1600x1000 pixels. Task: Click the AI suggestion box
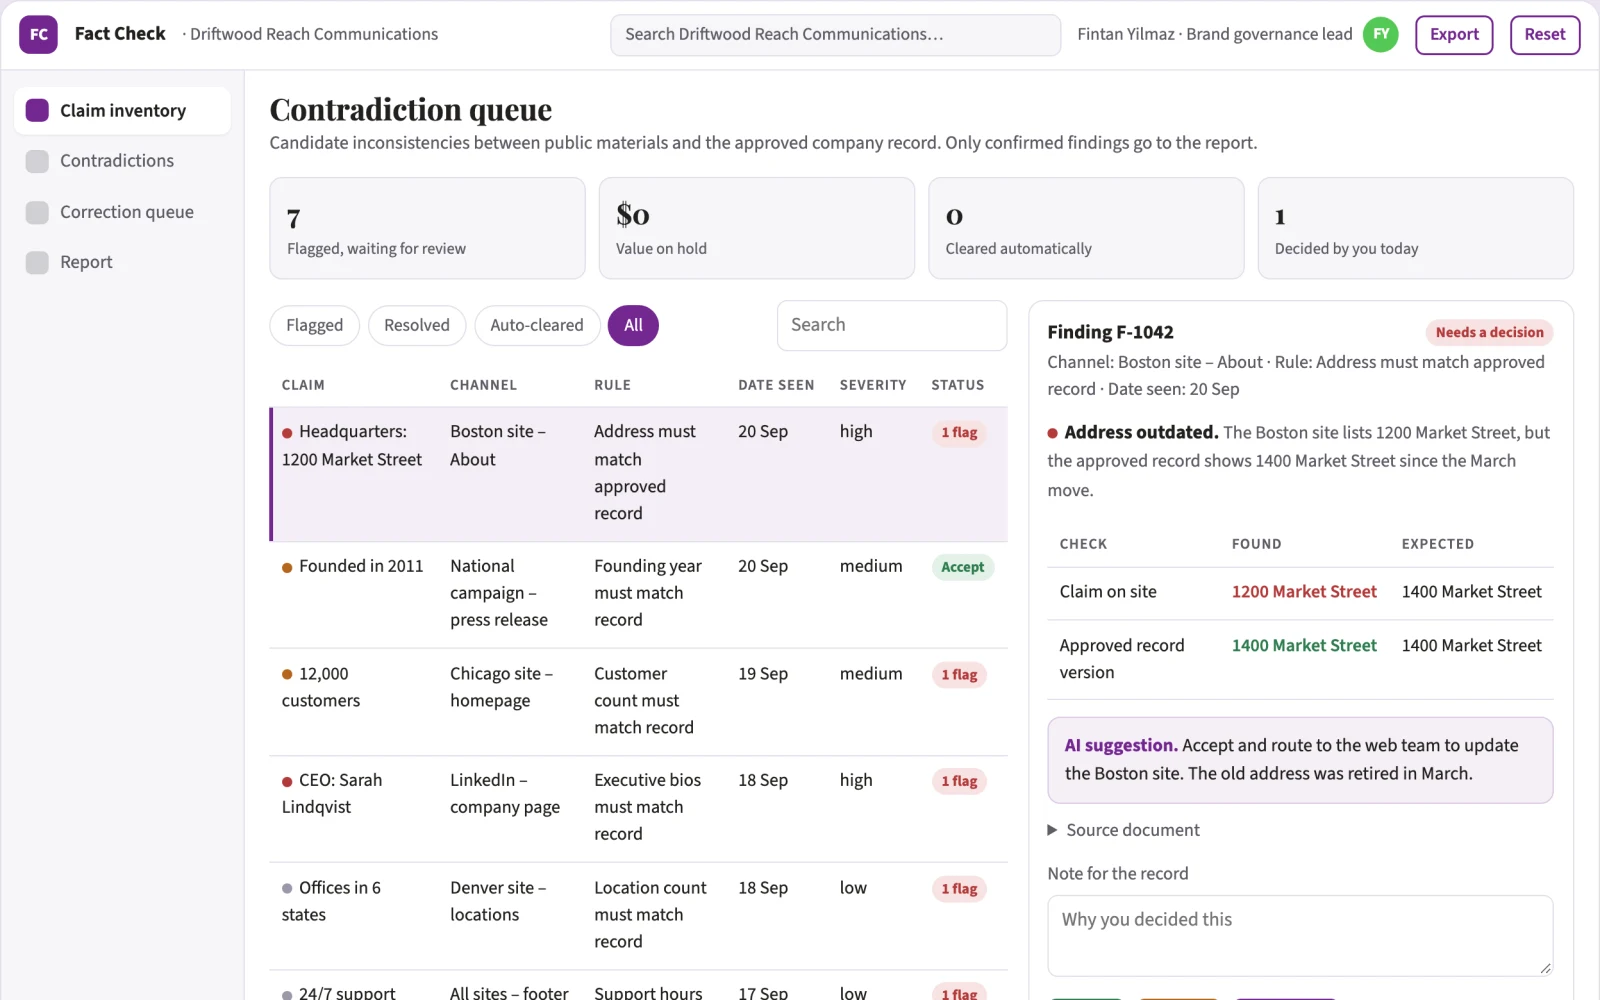tap(1300, 760)
